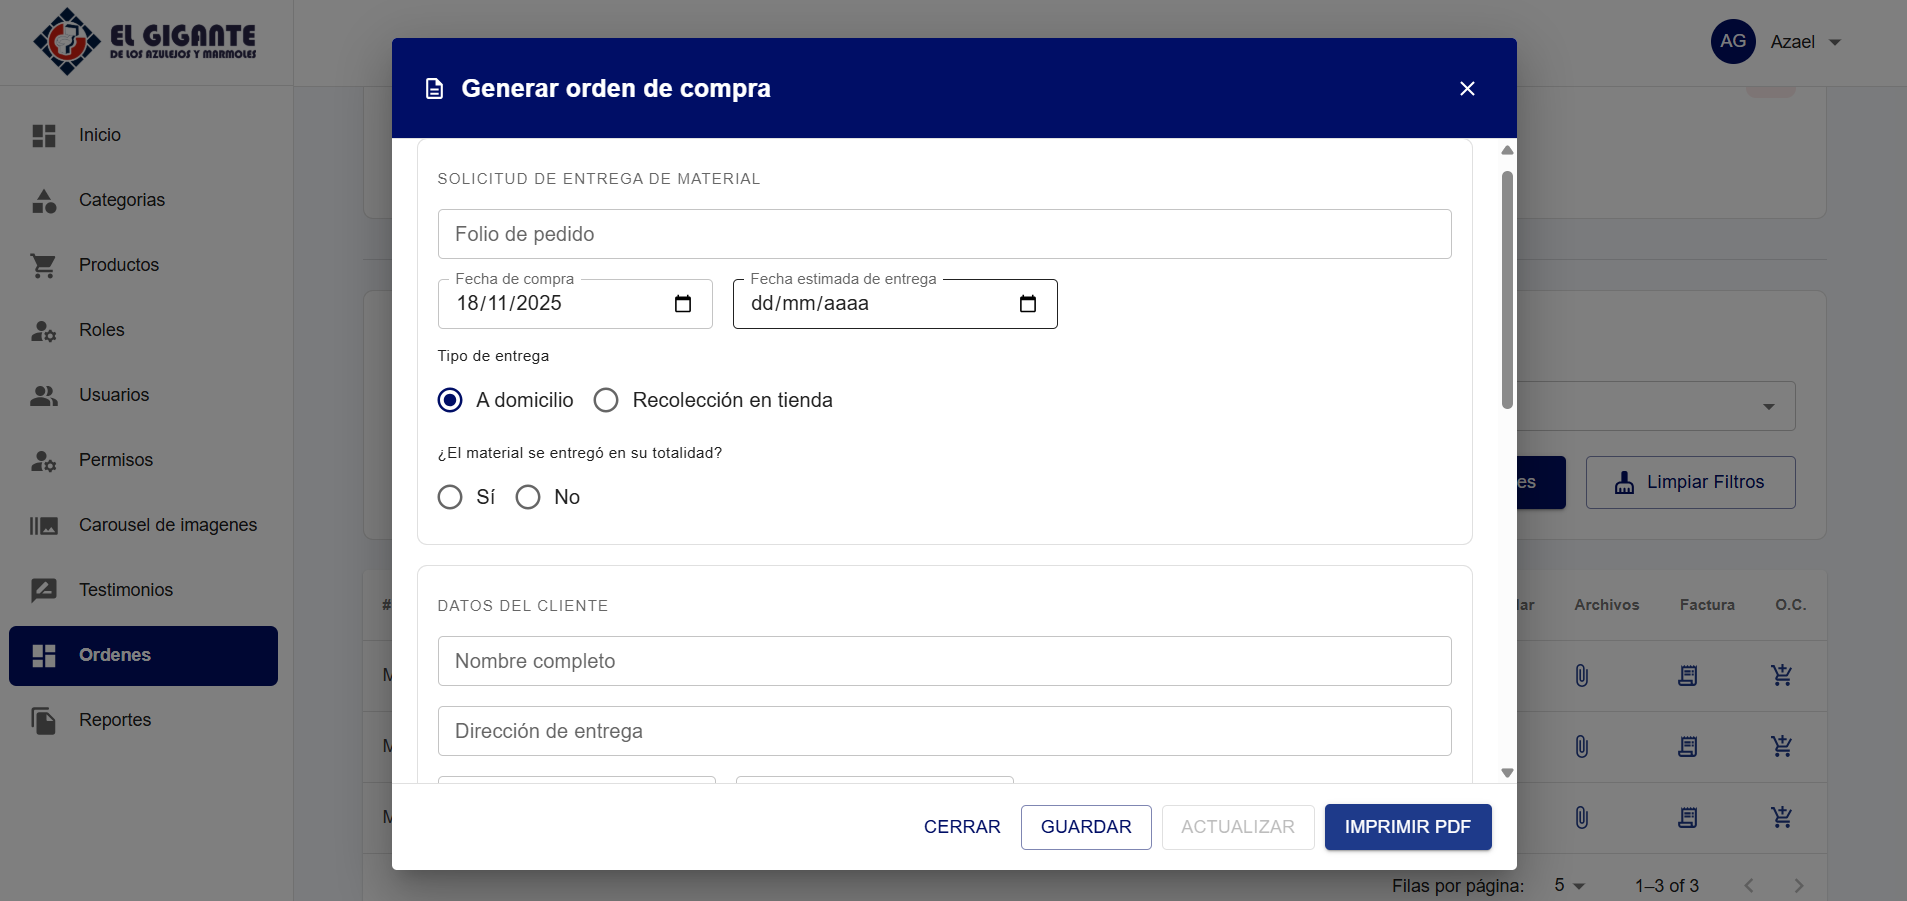Click IMPRIMIR PDF to print the order
Image resolution: width=1907 pixels, height=901 pixels.
tap(1407, 827)
